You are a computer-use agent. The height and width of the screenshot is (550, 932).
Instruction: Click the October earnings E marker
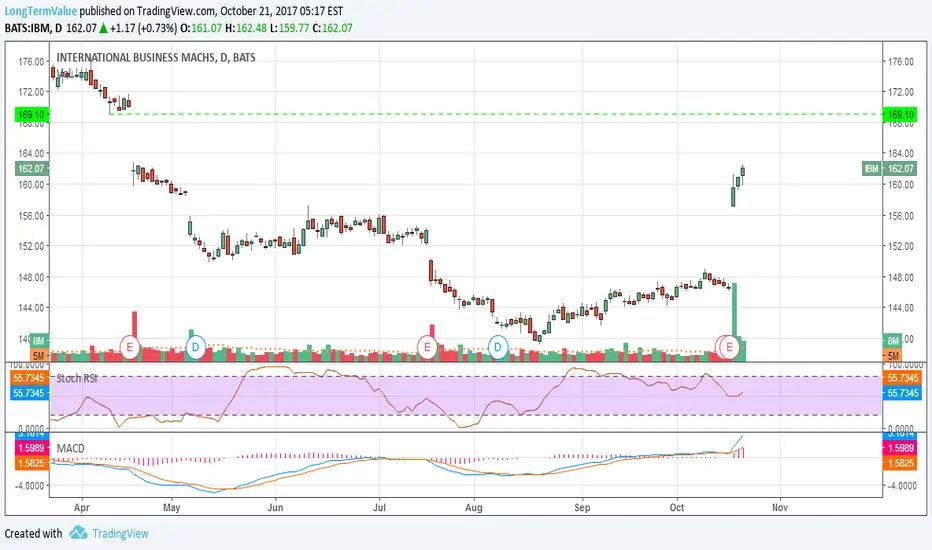coord(730,347)
